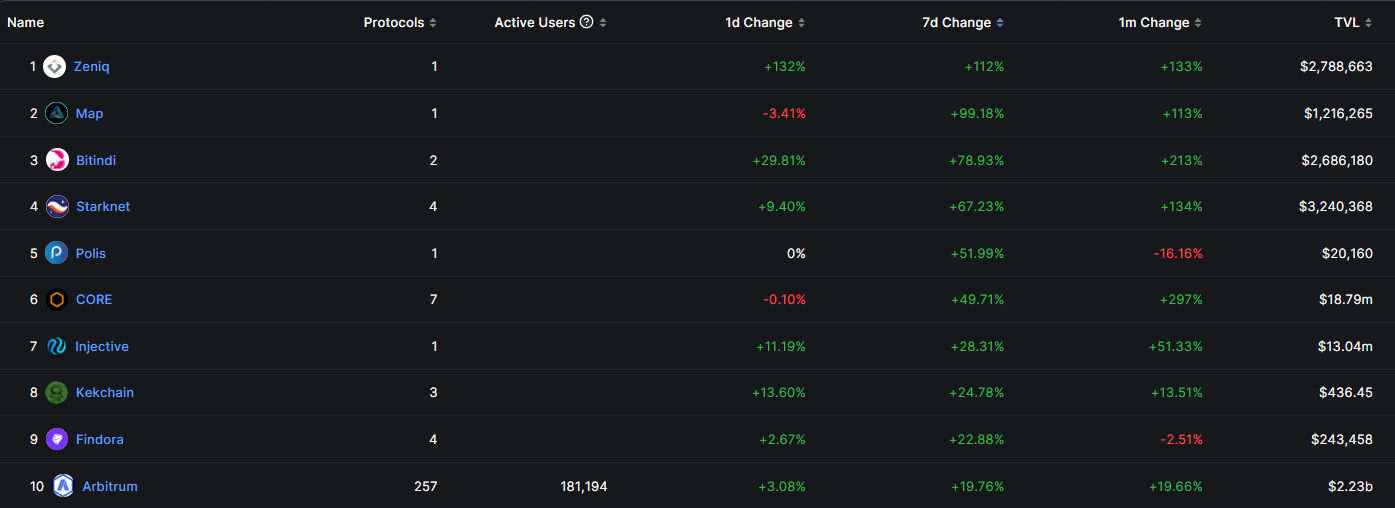Click Kekchain TVL value $436.45
Screen dimensions: 1395x508
[x=1347, y=393]
